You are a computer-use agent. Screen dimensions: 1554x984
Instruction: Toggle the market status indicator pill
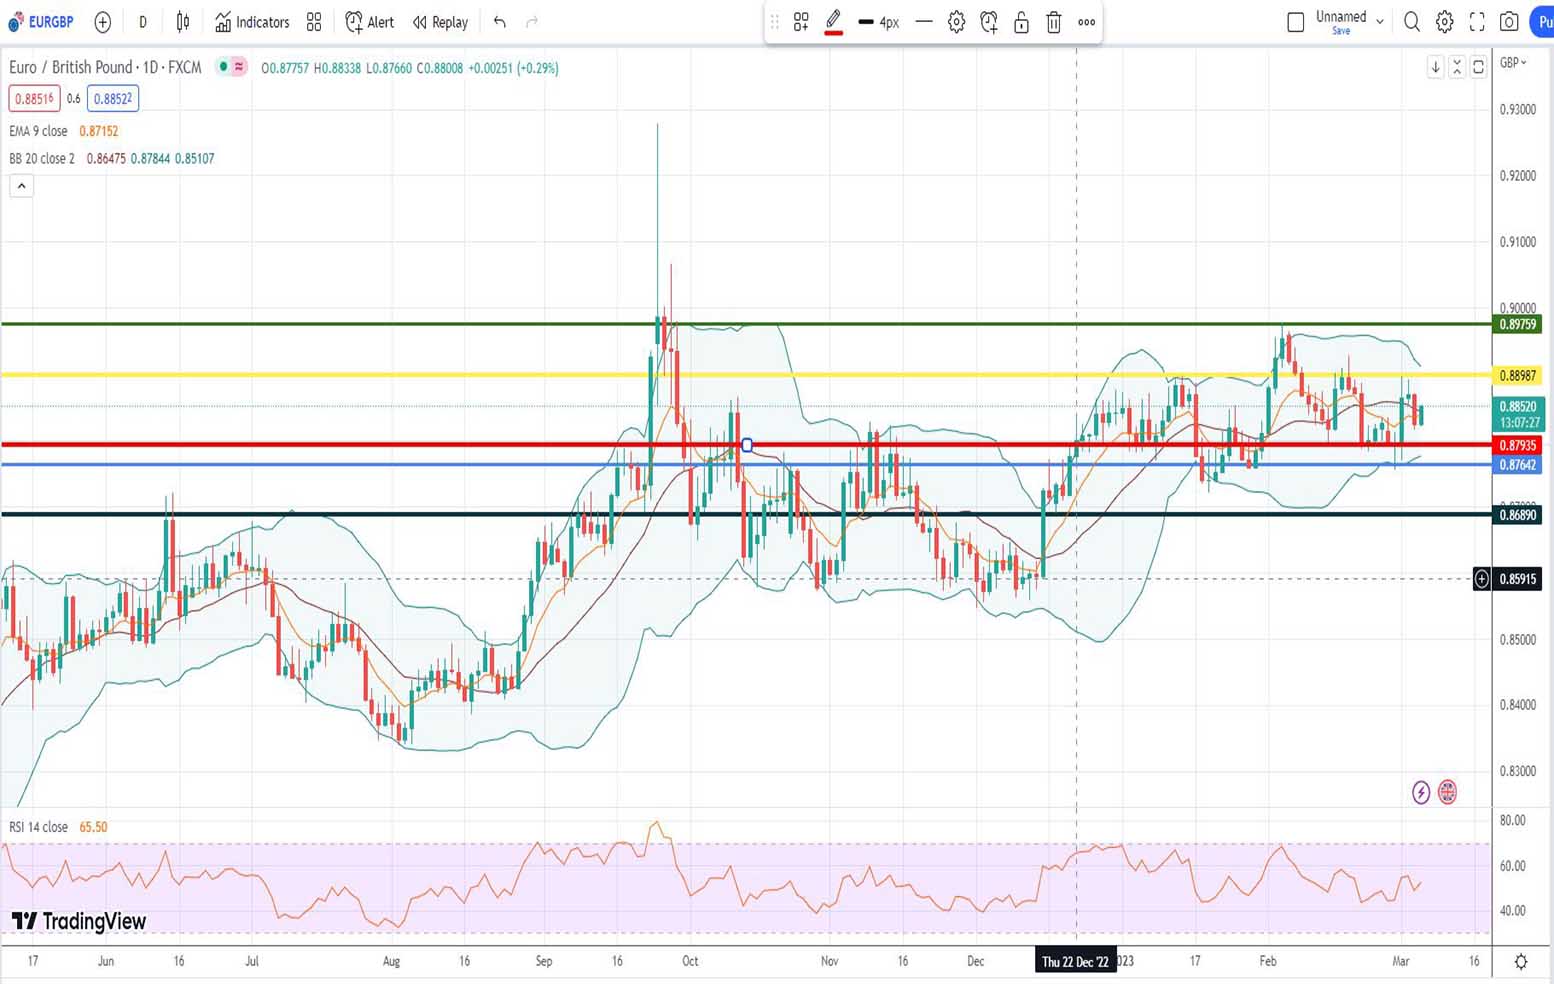232,67
